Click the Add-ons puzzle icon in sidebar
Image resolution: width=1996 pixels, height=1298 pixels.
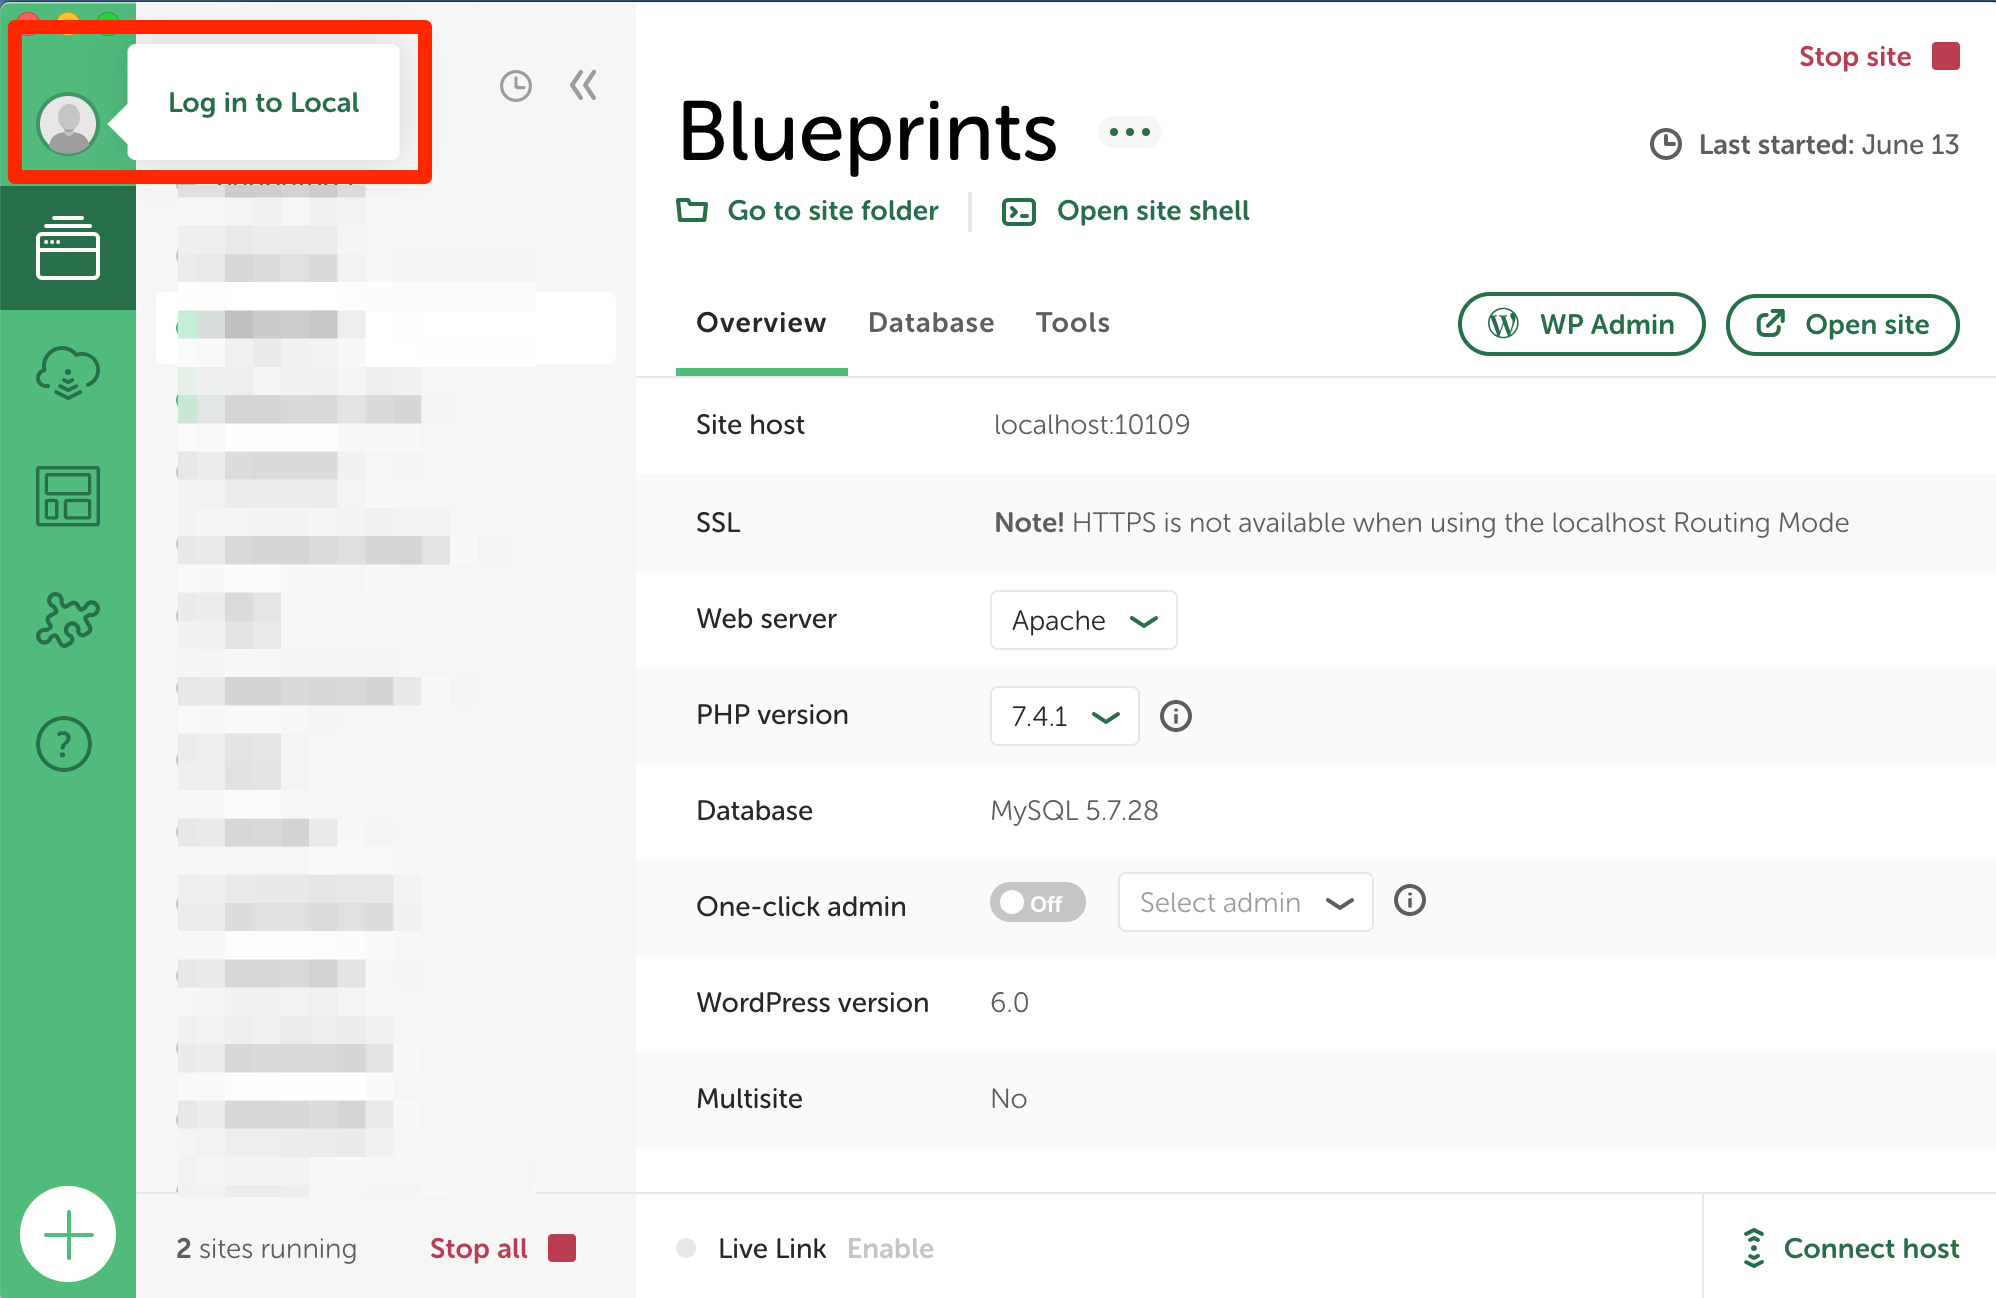[67, 620]
